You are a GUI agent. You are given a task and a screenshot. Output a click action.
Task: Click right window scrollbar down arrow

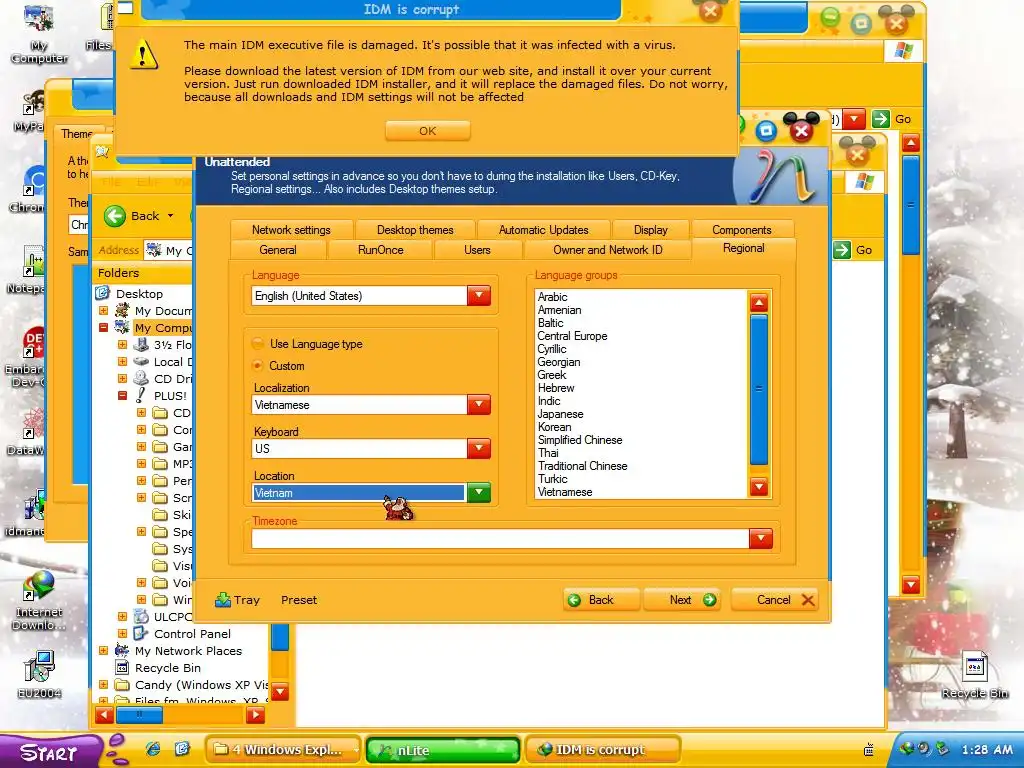point(910,584)
